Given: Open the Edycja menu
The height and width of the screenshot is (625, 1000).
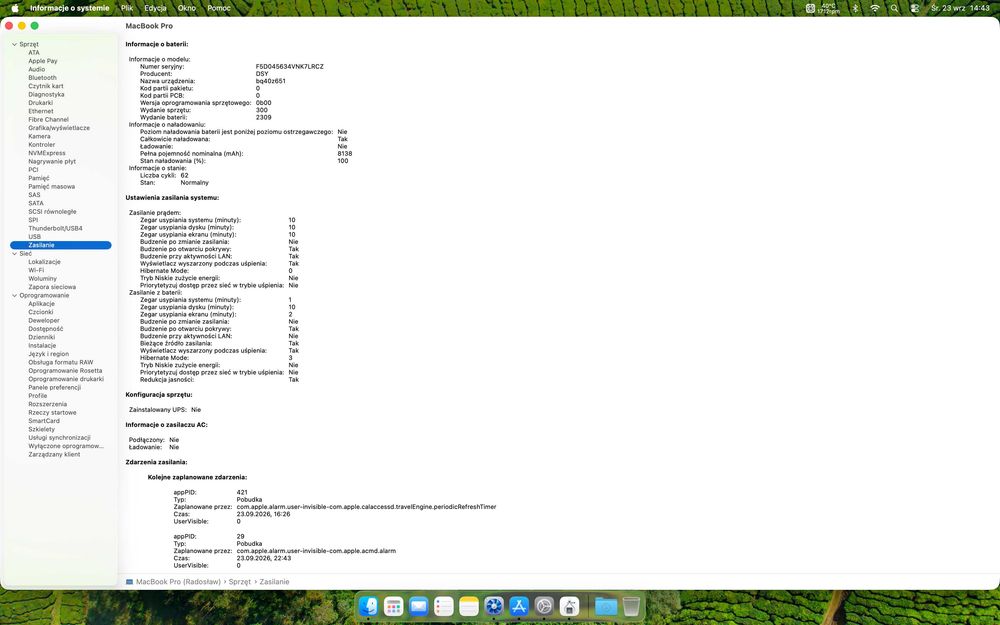Looking at the screenshot, I should pyautogui.click(x=155, y=8).
